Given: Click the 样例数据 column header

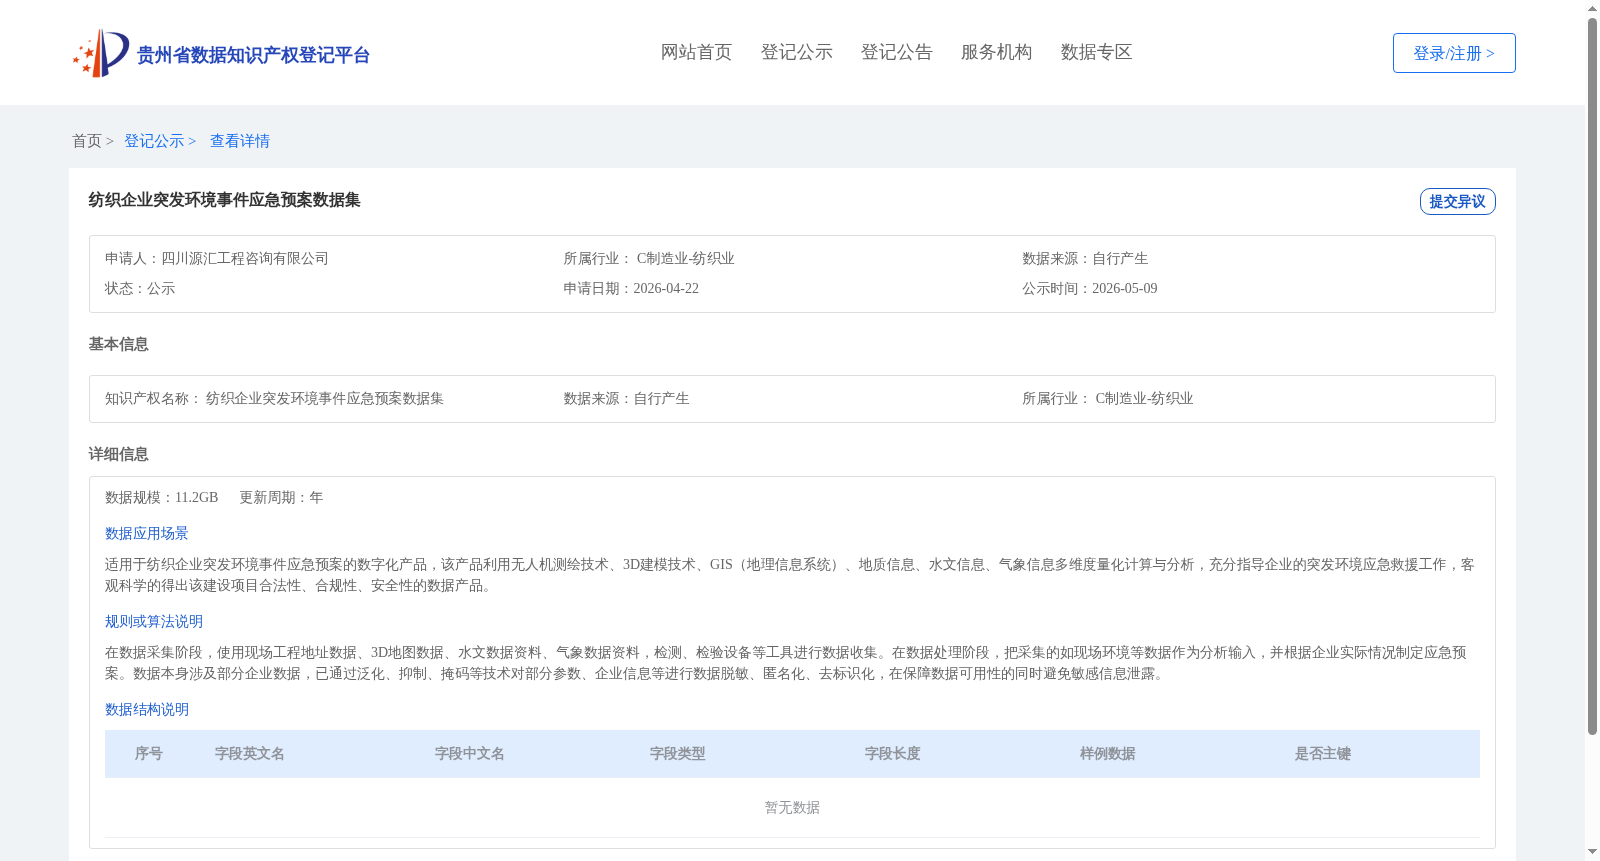Looking at the screenshot, I should tap(1108, 753).
